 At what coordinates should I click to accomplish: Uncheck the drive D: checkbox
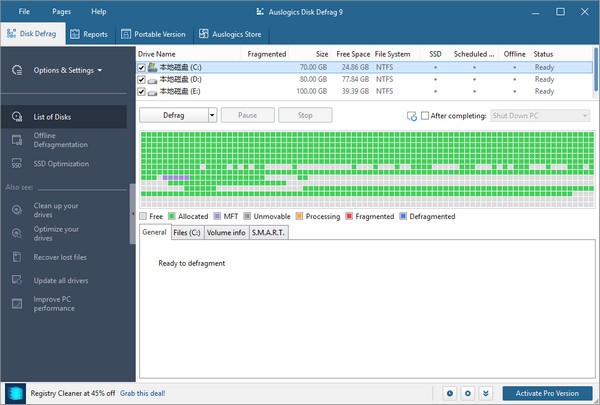click(x=142, y=80)
